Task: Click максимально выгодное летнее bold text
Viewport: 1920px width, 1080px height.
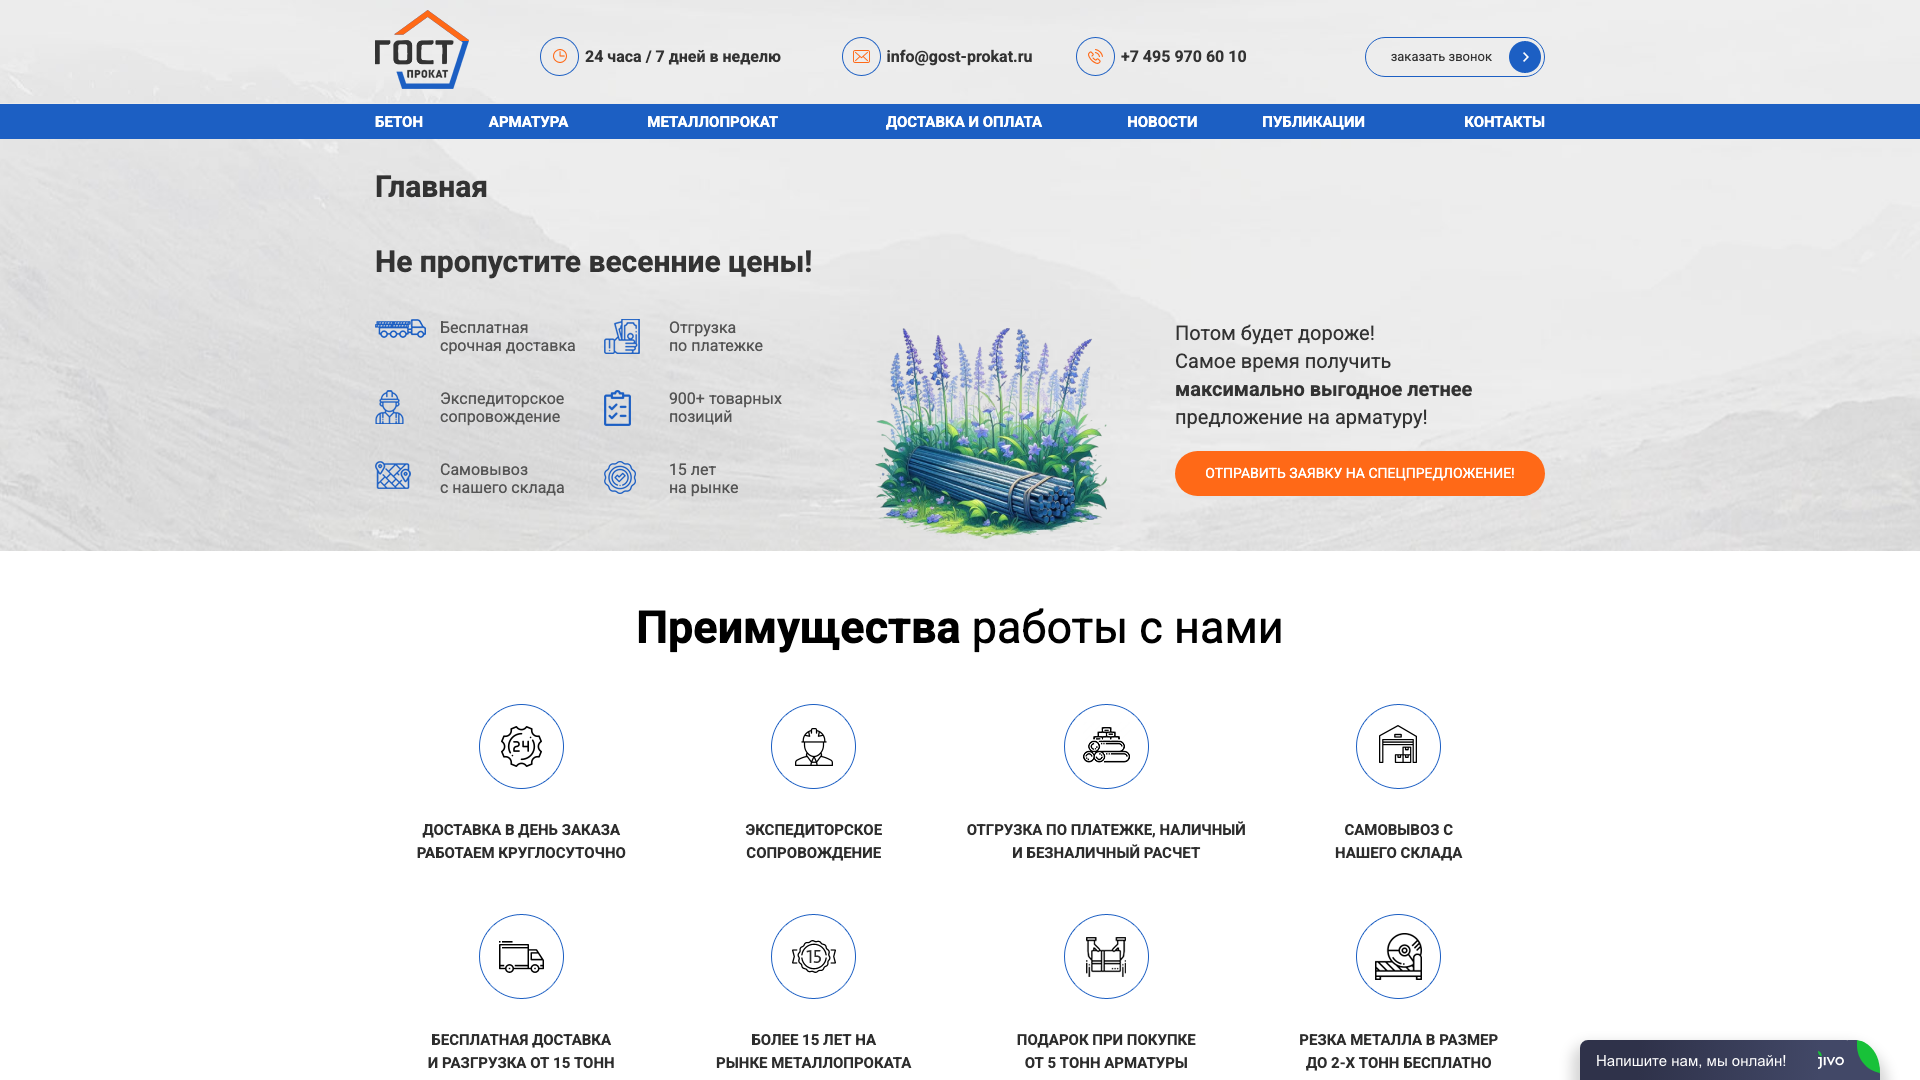Action: click(1323, 390)
